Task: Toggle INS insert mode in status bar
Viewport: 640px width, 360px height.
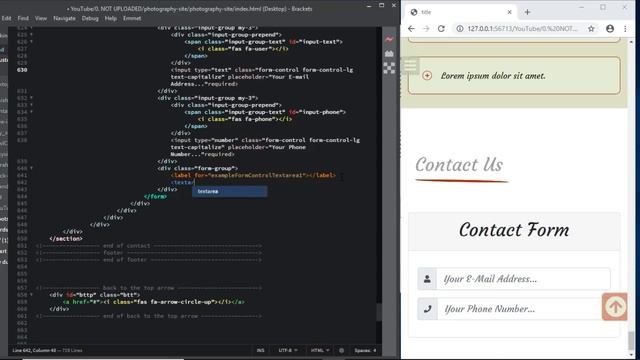Action: click(x=260, y=350)
